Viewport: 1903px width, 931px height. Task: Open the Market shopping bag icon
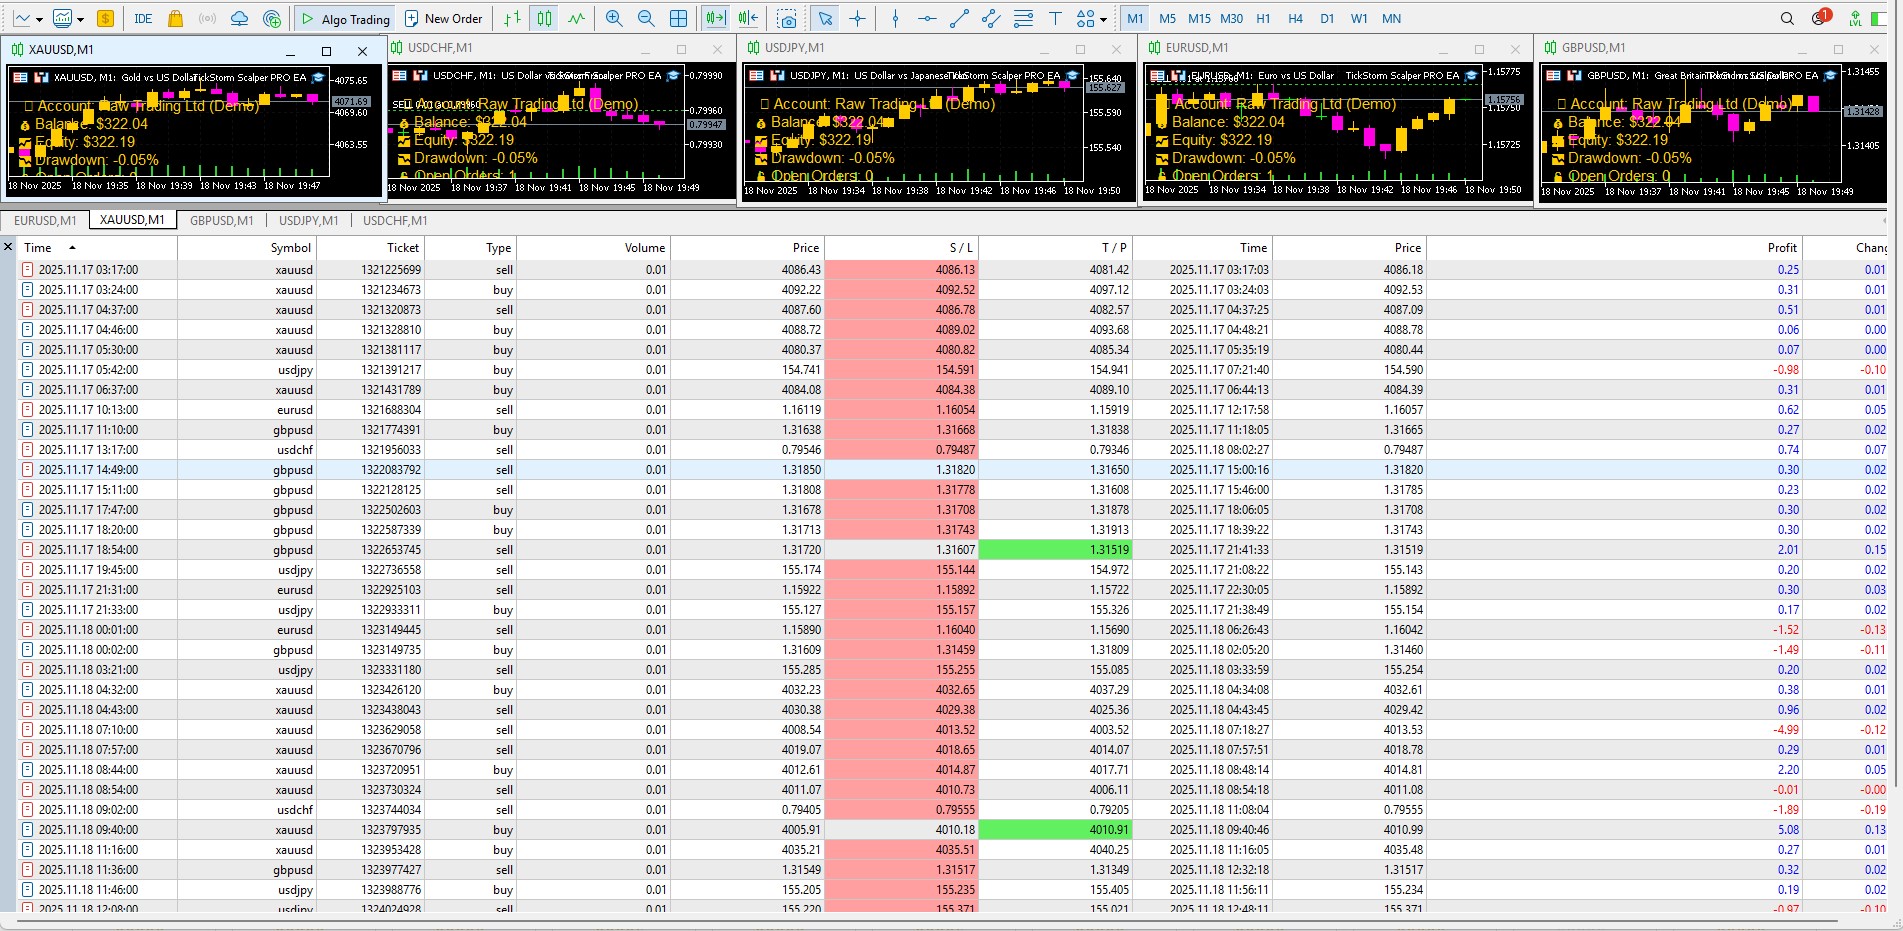click(175, 18)
